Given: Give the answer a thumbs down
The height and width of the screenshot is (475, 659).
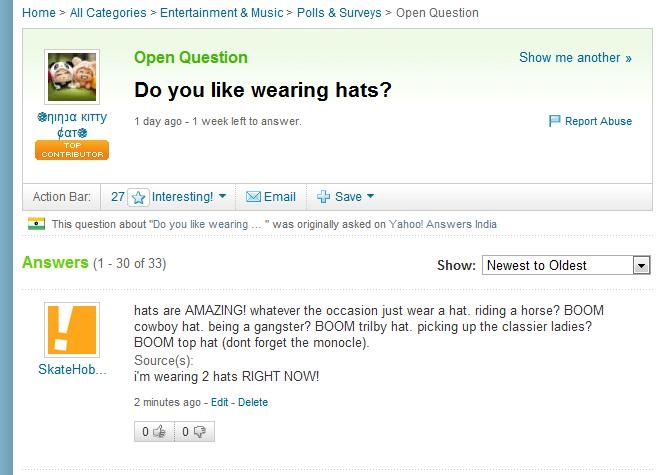Looking at the screenshot, I should (x=198, y=432).
